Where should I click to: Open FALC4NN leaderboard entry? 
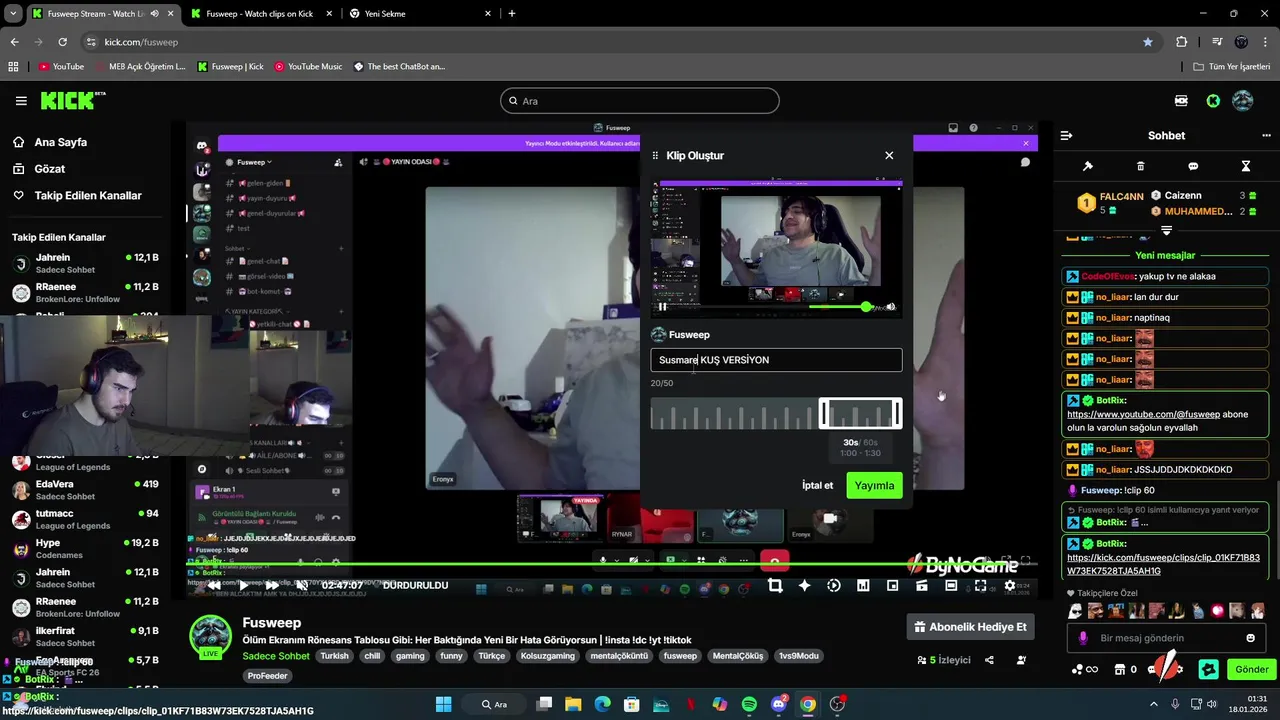point(1110,203)
